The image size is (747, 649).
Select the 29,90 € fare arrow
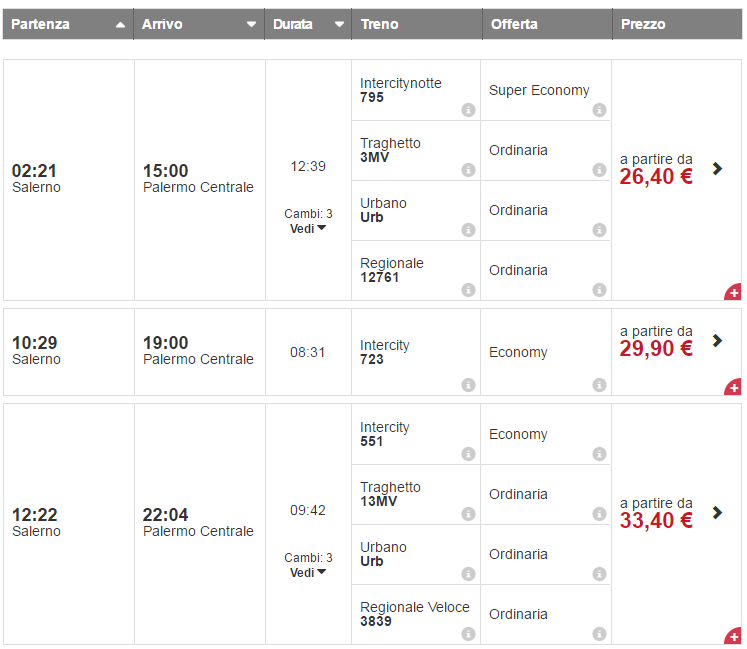click(717, 340)
